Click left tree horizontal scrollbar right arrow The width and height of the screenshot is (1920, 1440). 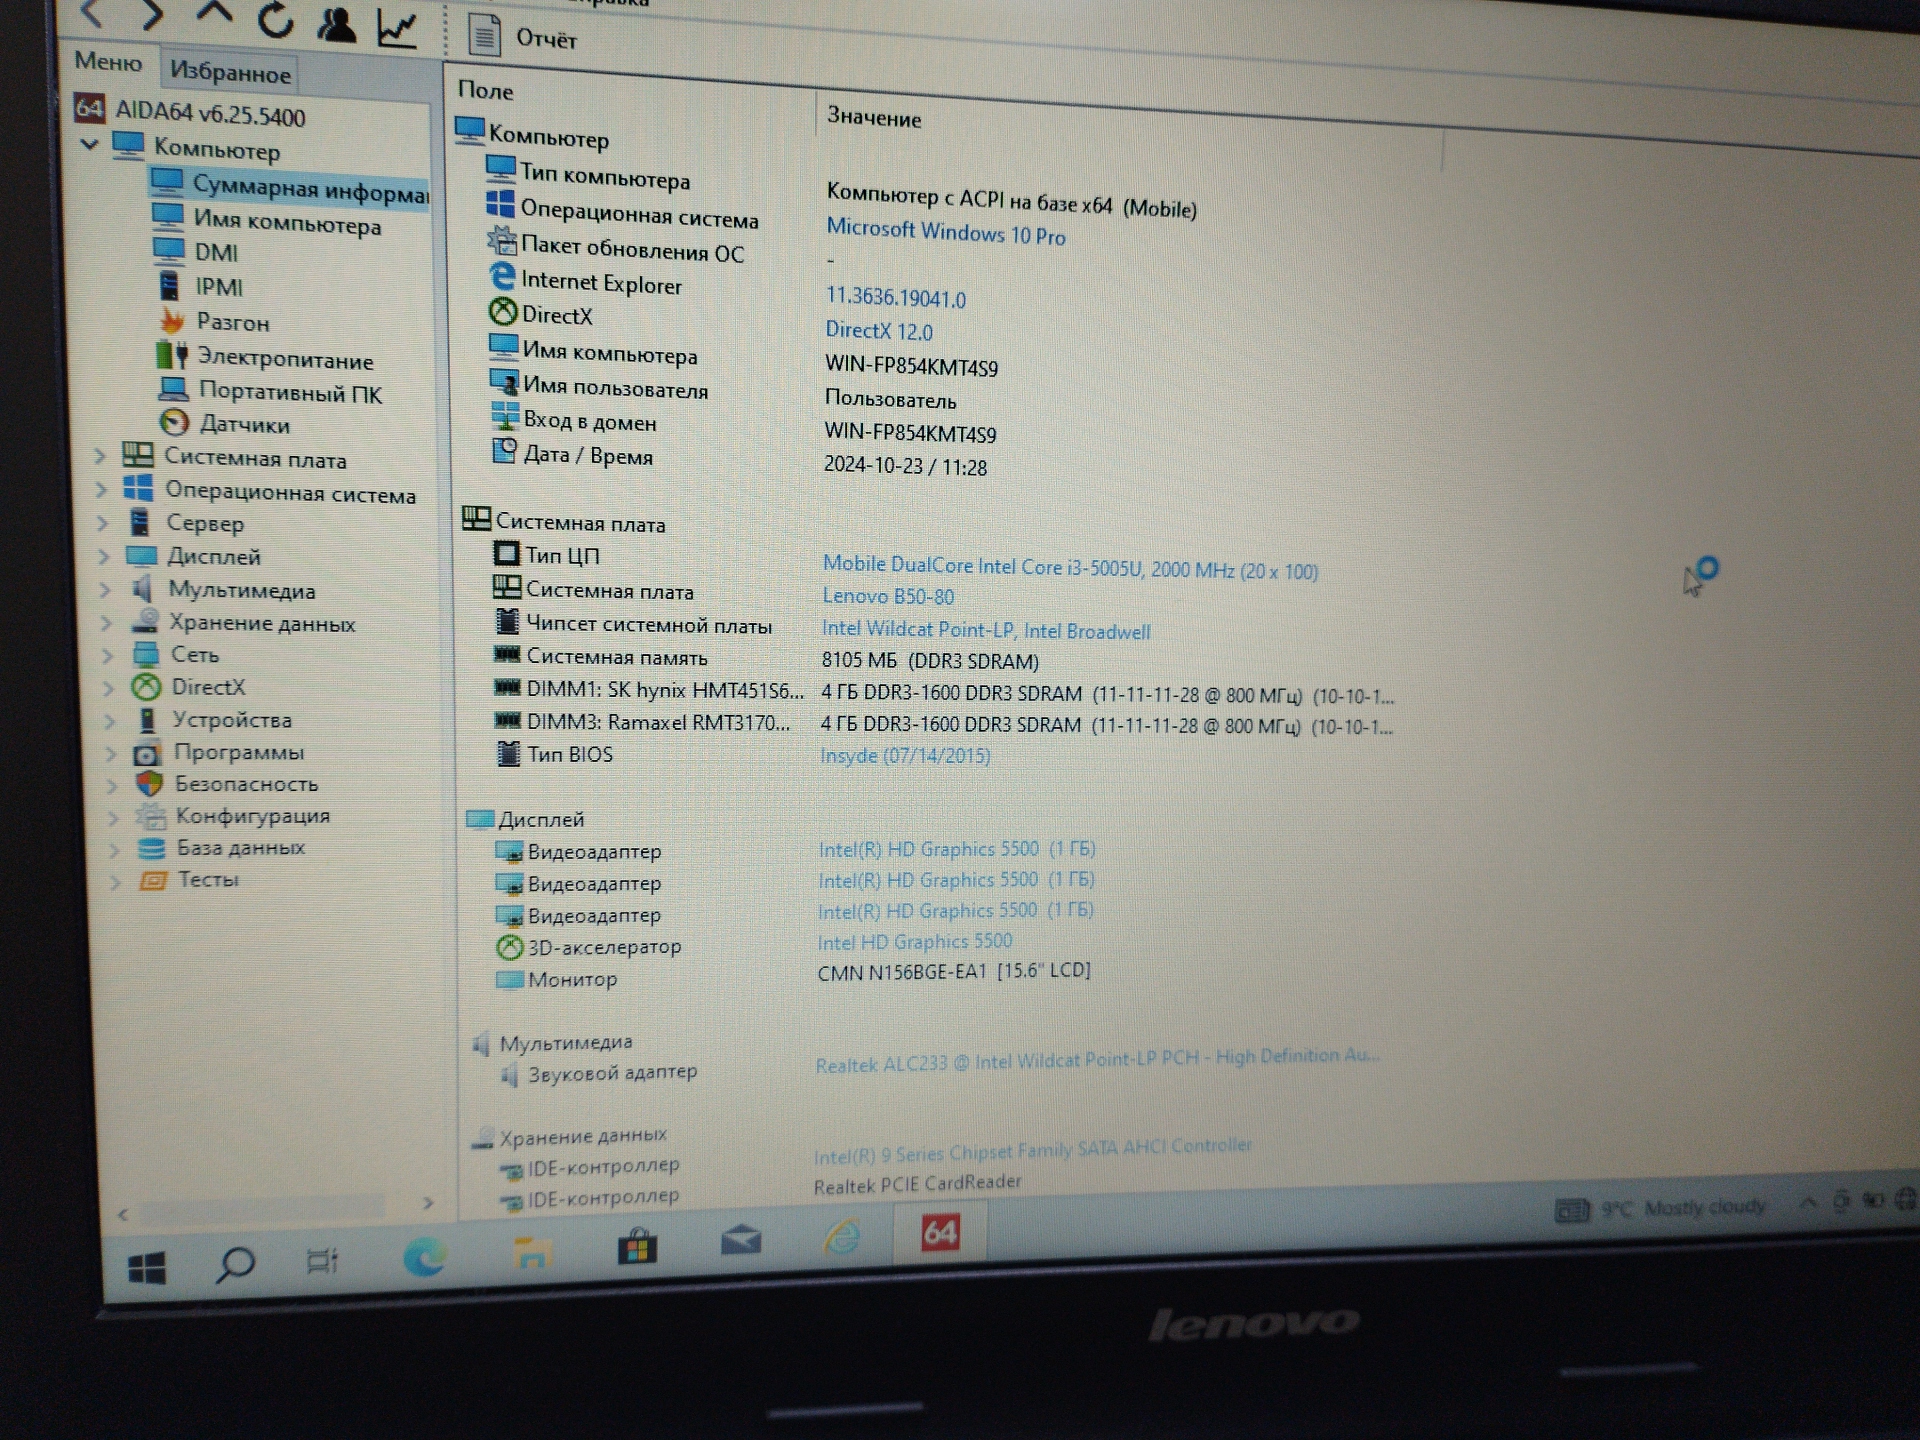428,1203
